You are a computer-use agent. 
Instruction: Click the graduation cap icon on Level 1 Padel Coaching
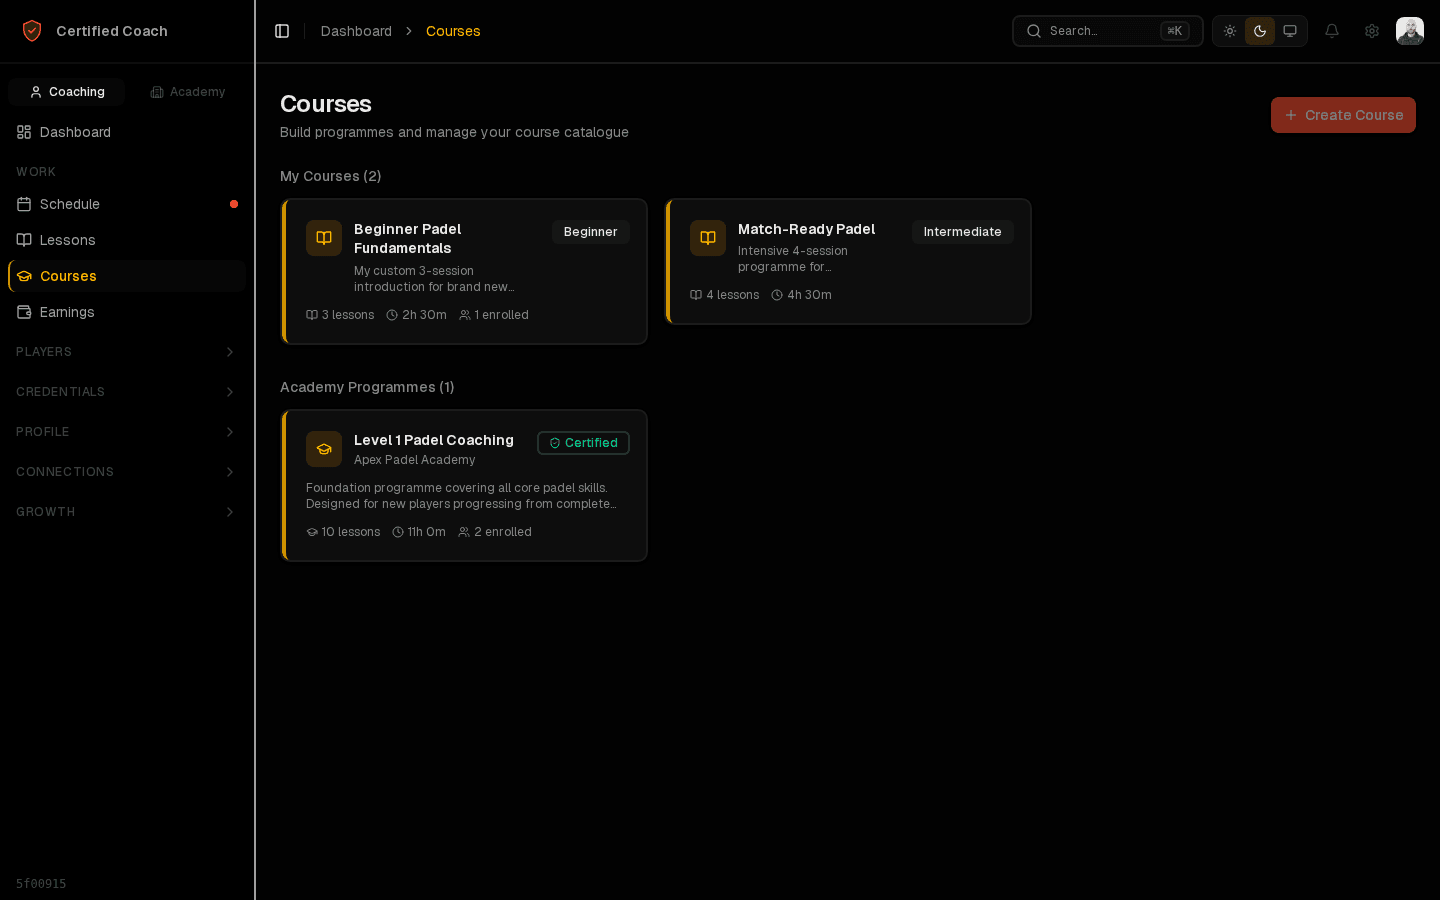click(x=324, y=449)
